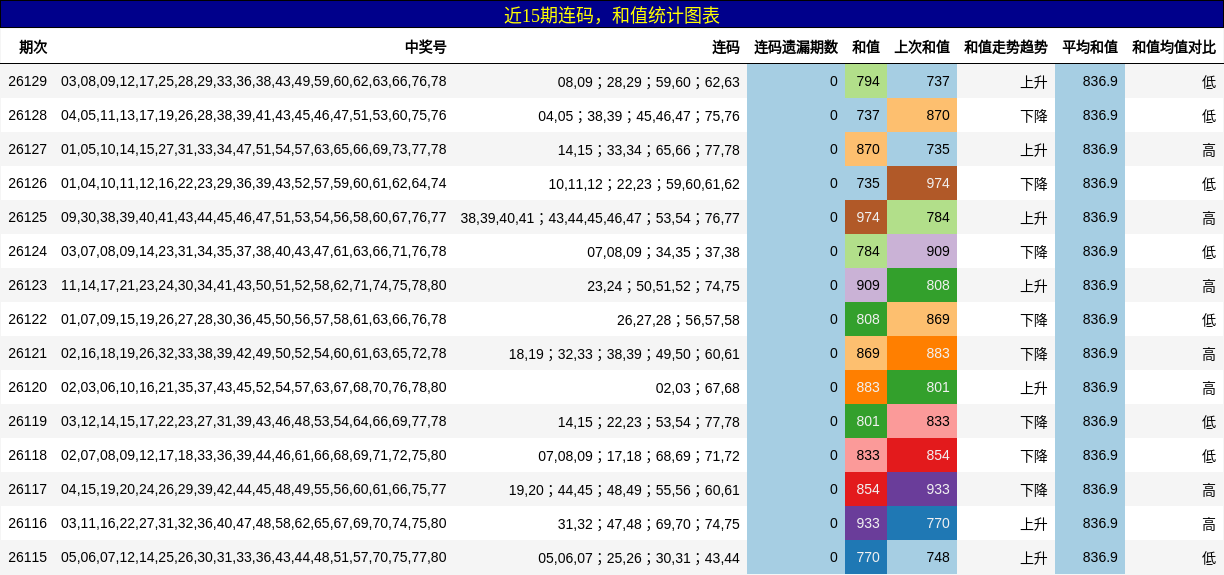This screenshot has height=575, width=1224.
Task: Click period number 26116
Action: point(27,523)
